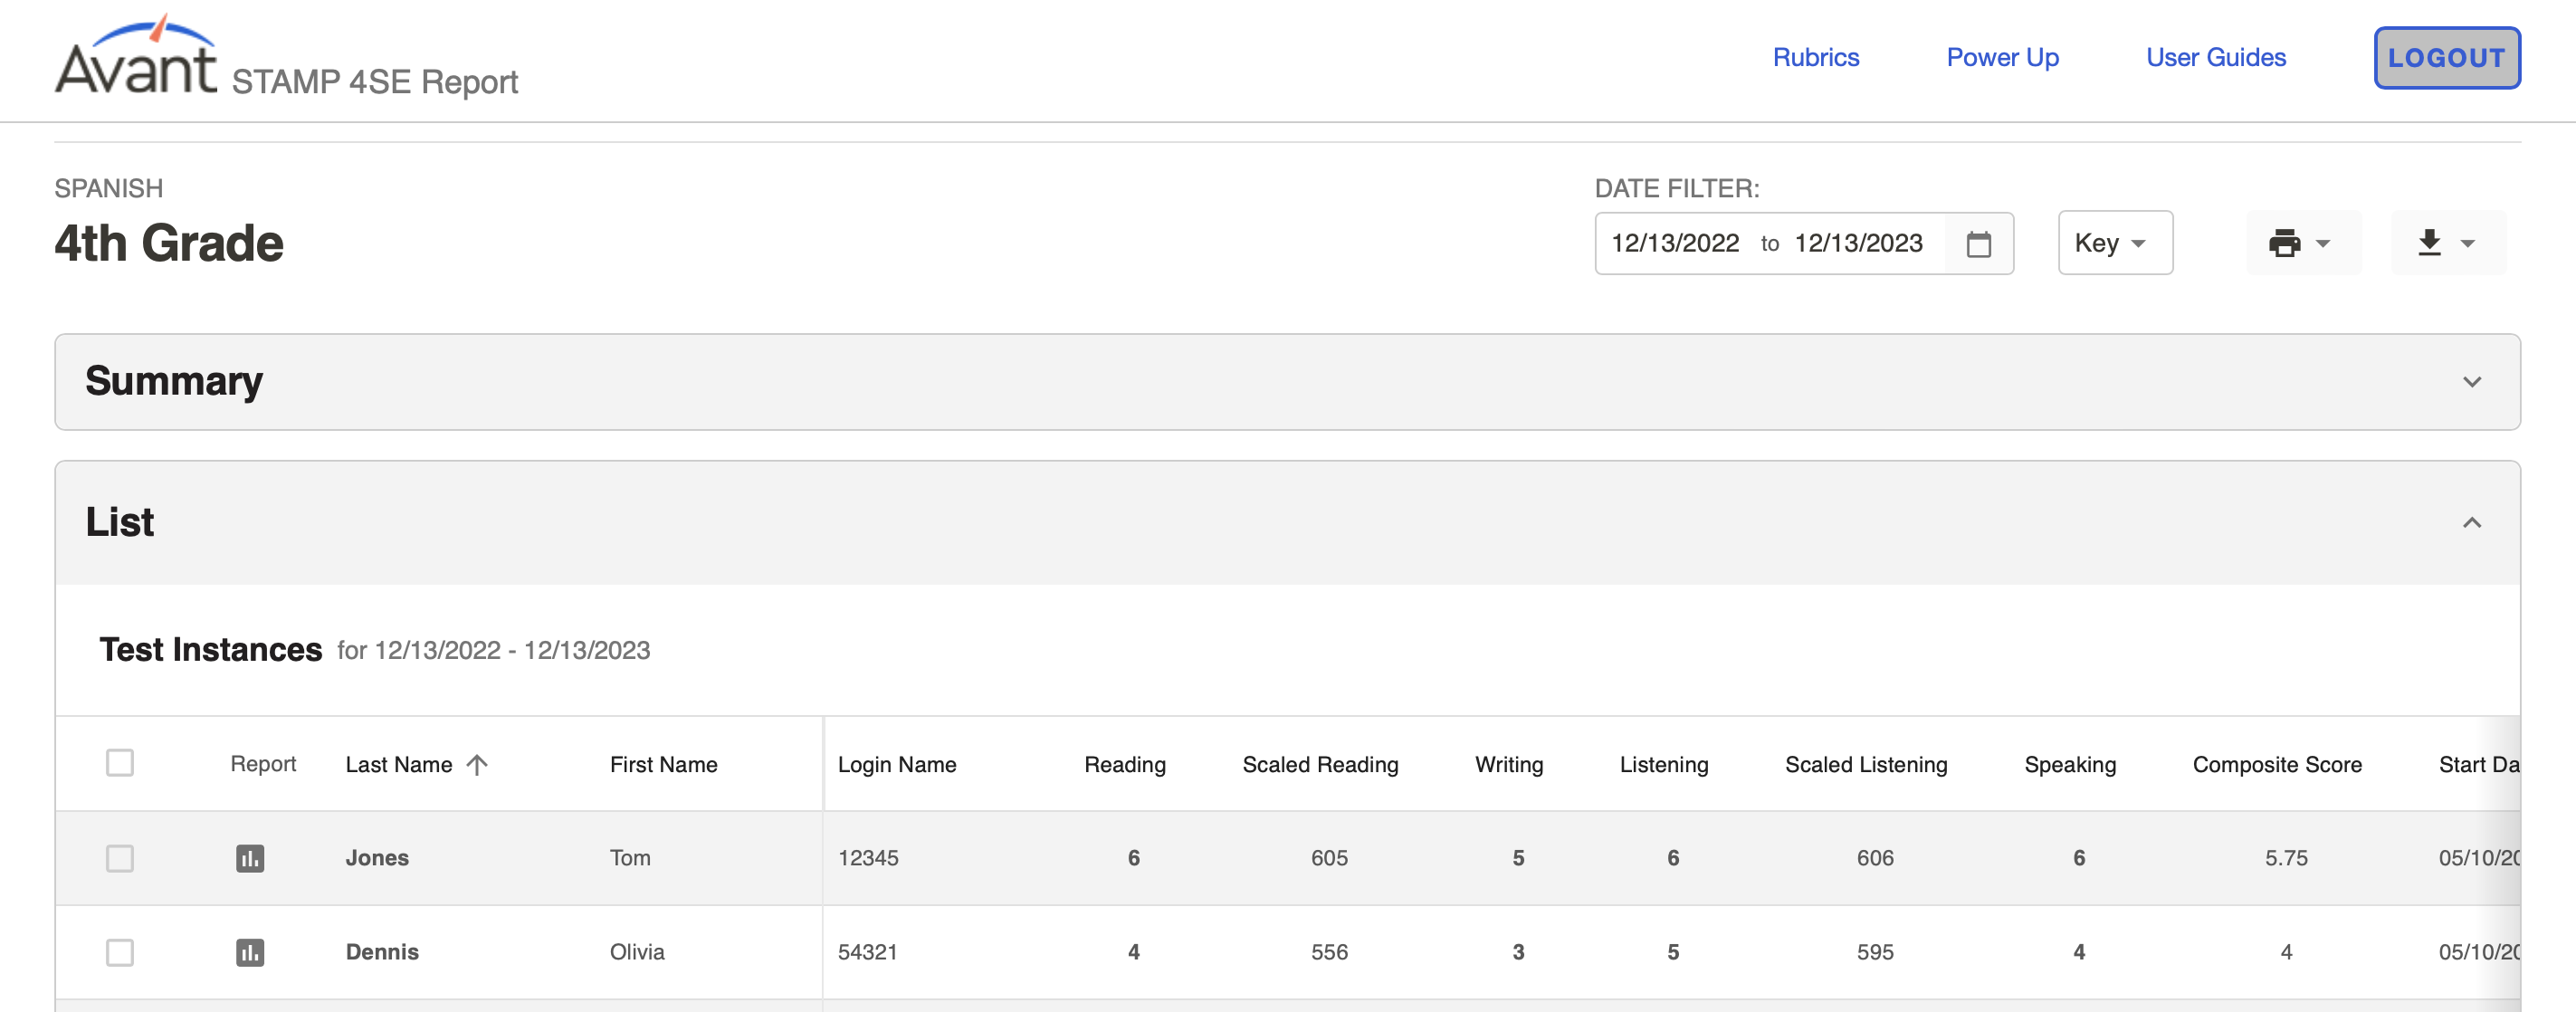Select the last name Jones
Image resolution: width=2576 pixels, height=1012 pixels.
coord(377,858)
